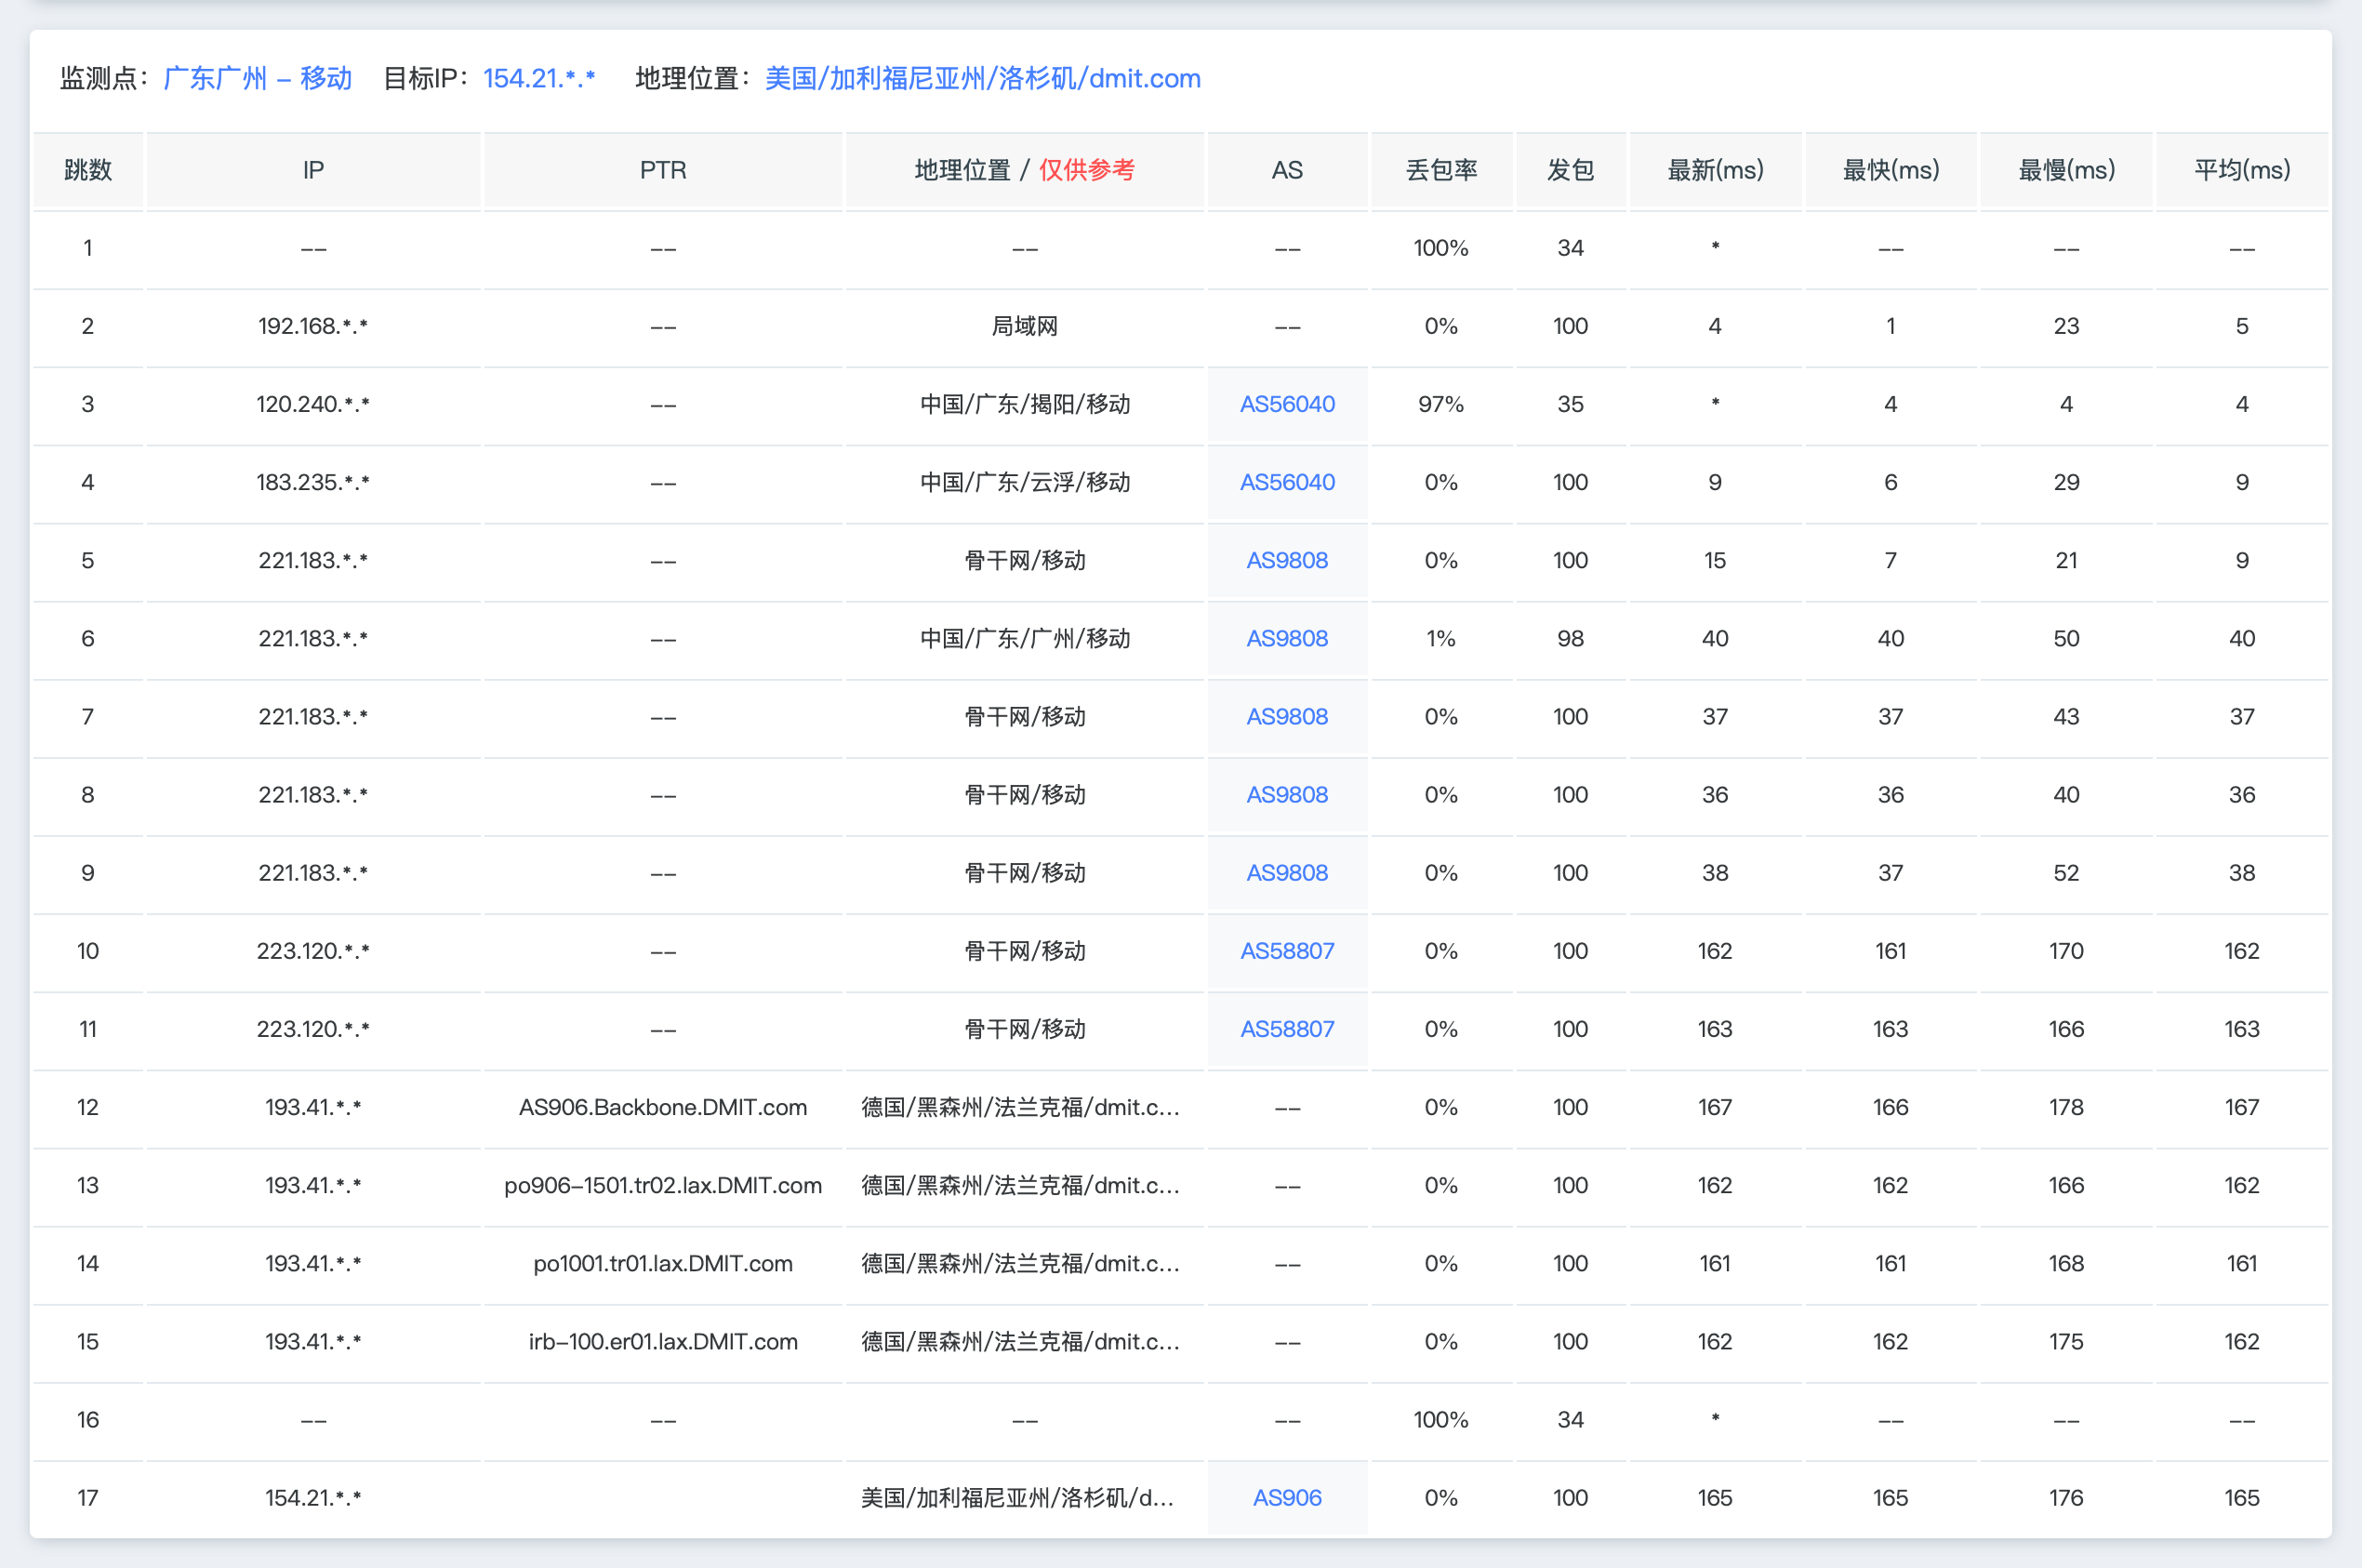This screenshot has height=1568, width=2362.
Task: Select the truncated 德国/黑森州/法兰克福 location on hop 13
Action: [1022, 1185]
